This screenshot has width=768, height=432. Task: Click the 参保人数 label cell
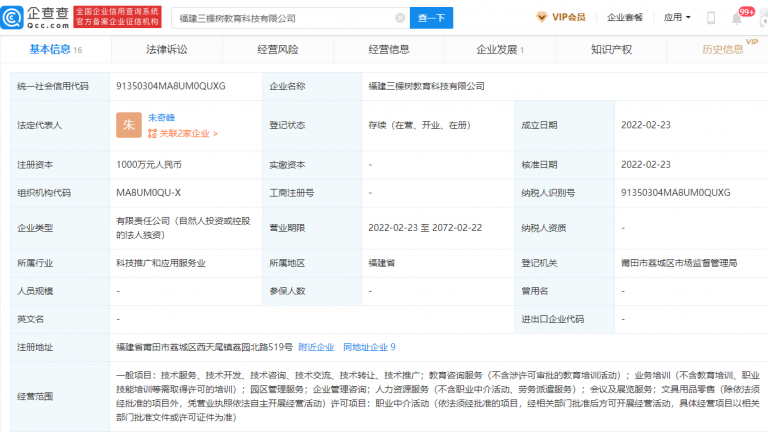(312, 291)
